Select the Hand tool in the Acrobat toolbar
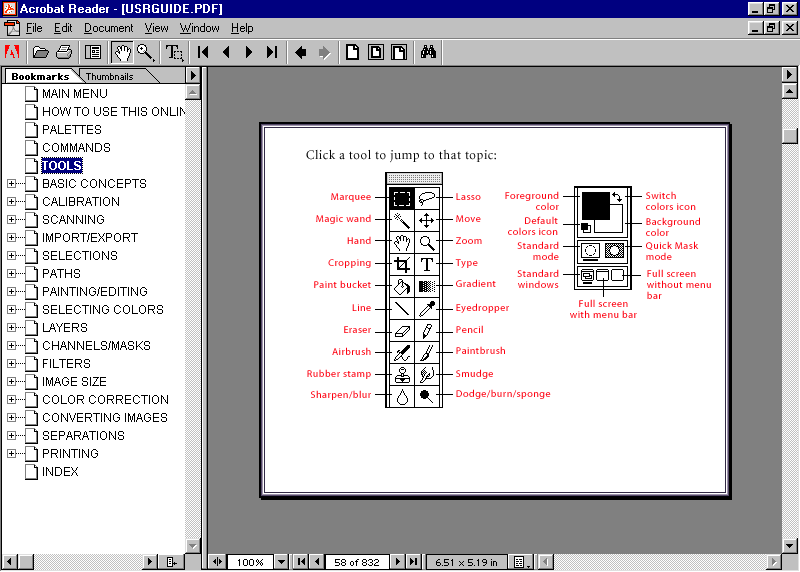This screenshot has height=572, width=800. tap(122, 52)
